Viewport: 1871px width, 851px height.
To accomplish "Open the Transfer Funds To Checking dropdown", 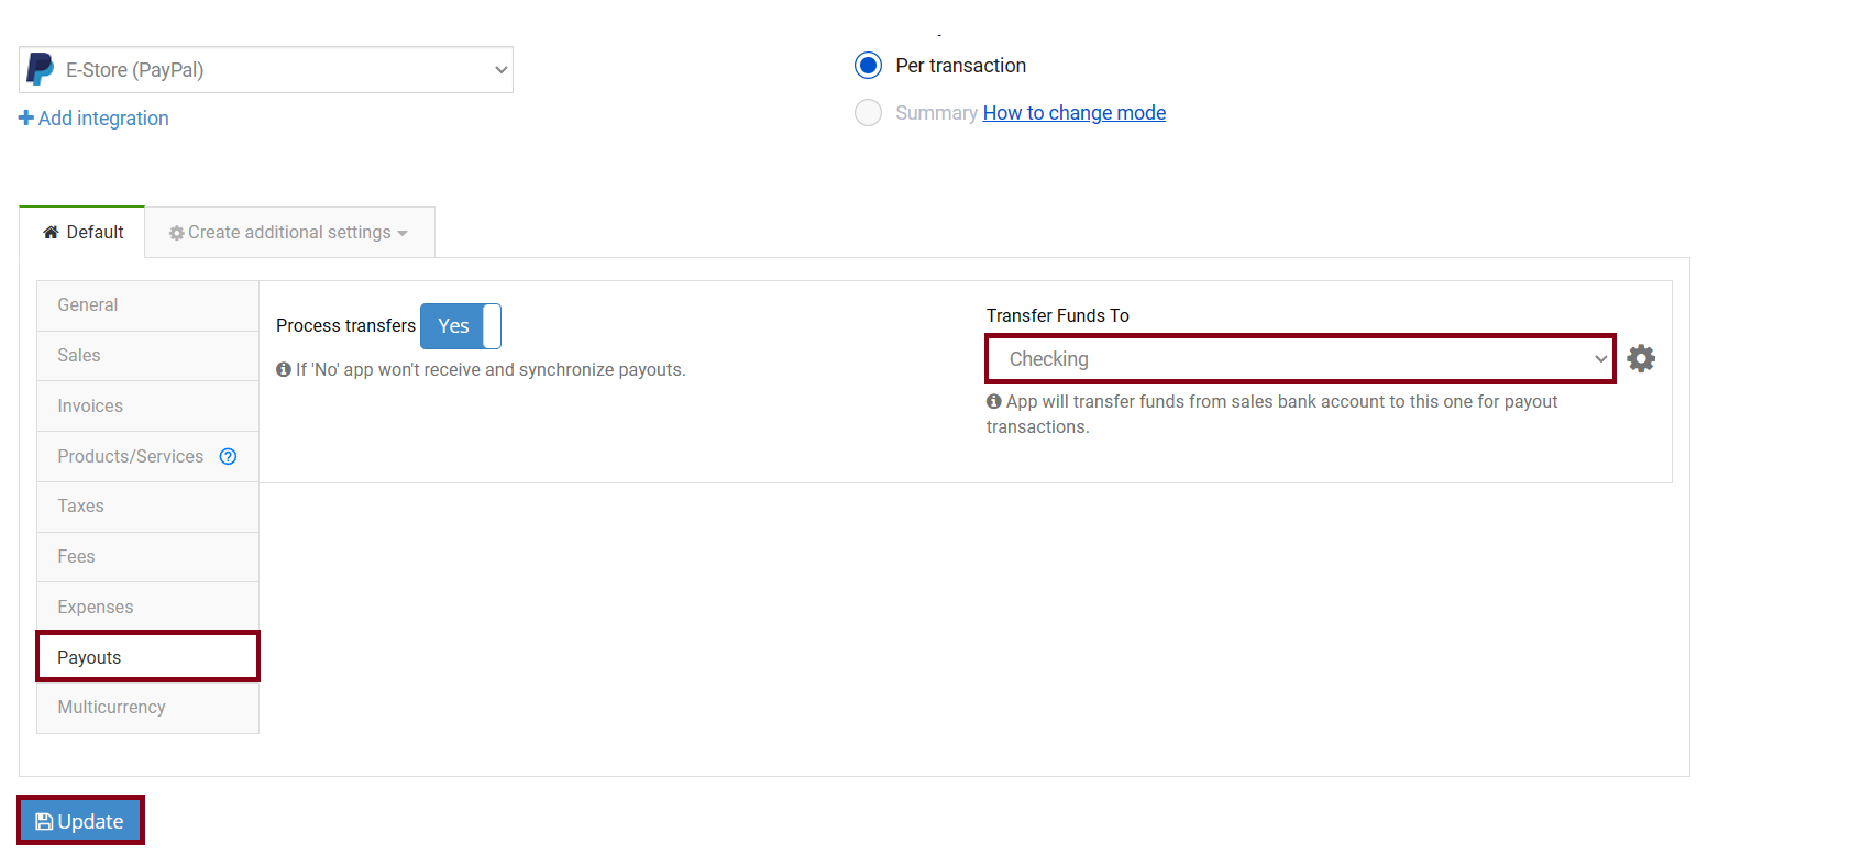I will click(1300, 358).
